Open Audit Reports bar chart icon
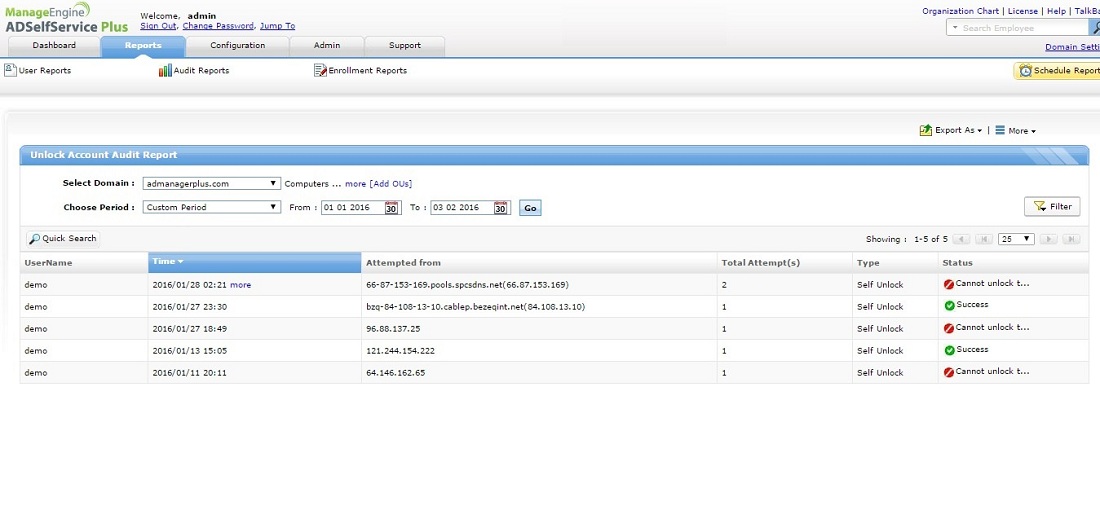 coord(165,70)
